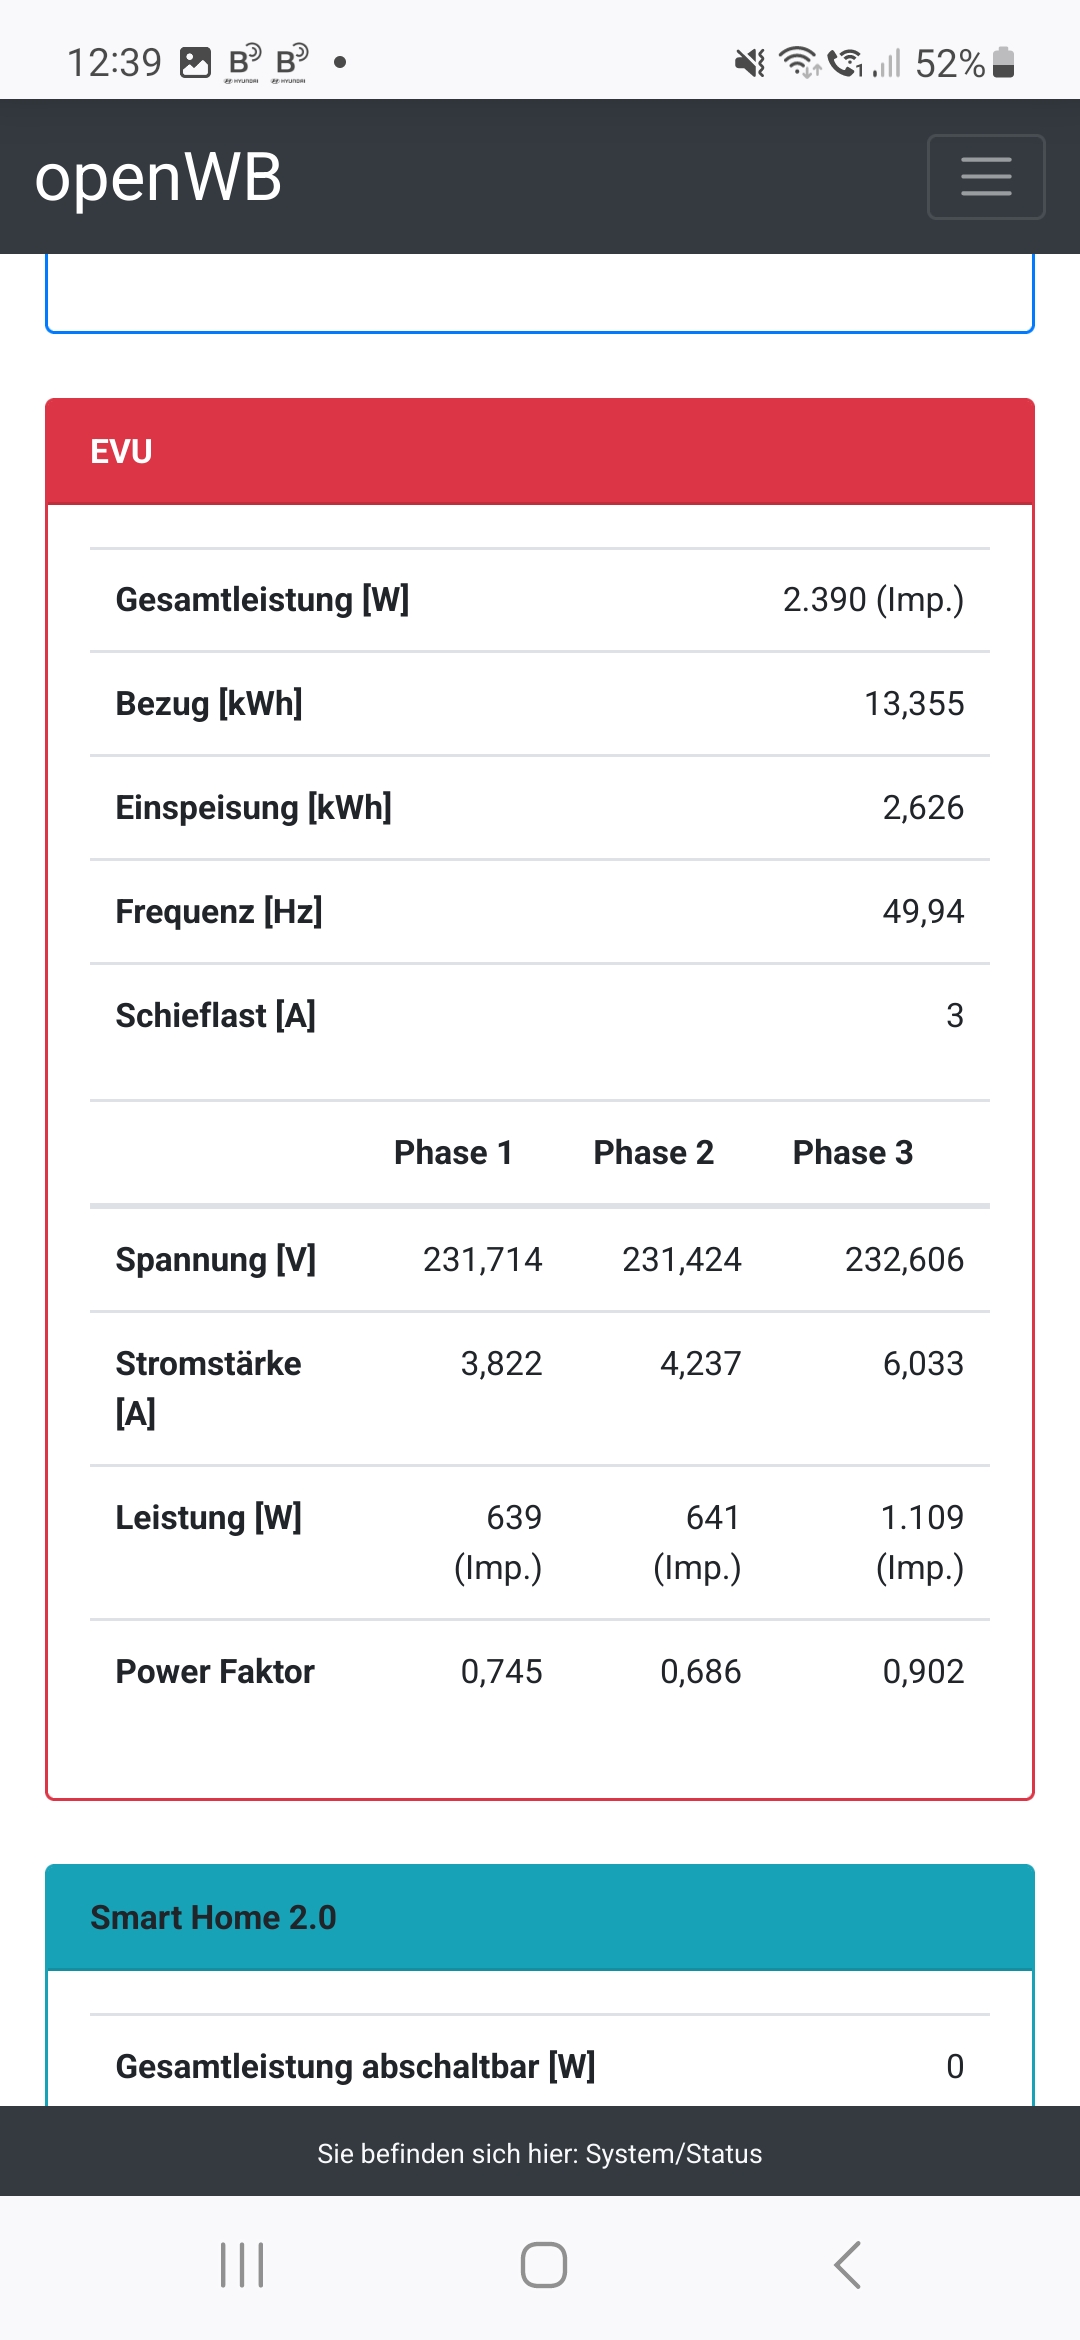Tap the openWB brand logo
The width and height of the screenshot is (1080, 2340).
click(158, 178)
